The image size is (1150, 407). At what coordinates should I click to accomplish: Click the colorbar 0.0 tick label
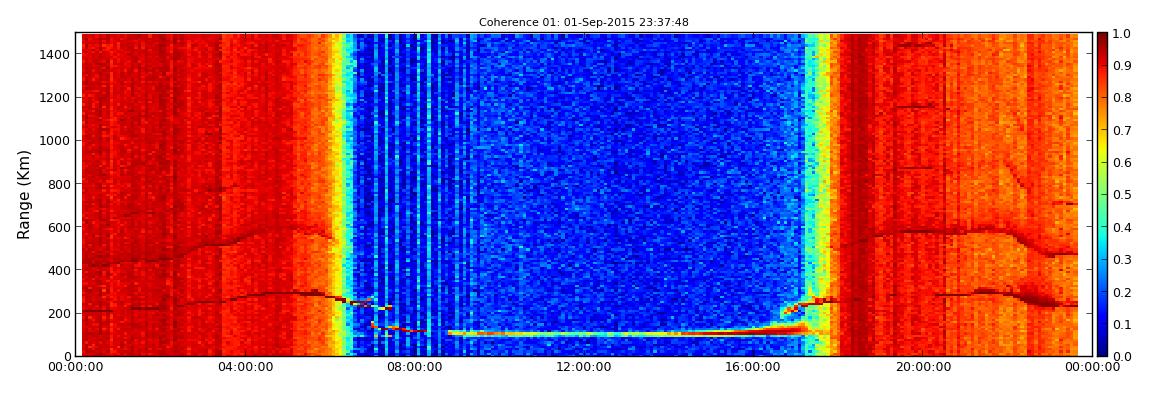point(1122,356)
